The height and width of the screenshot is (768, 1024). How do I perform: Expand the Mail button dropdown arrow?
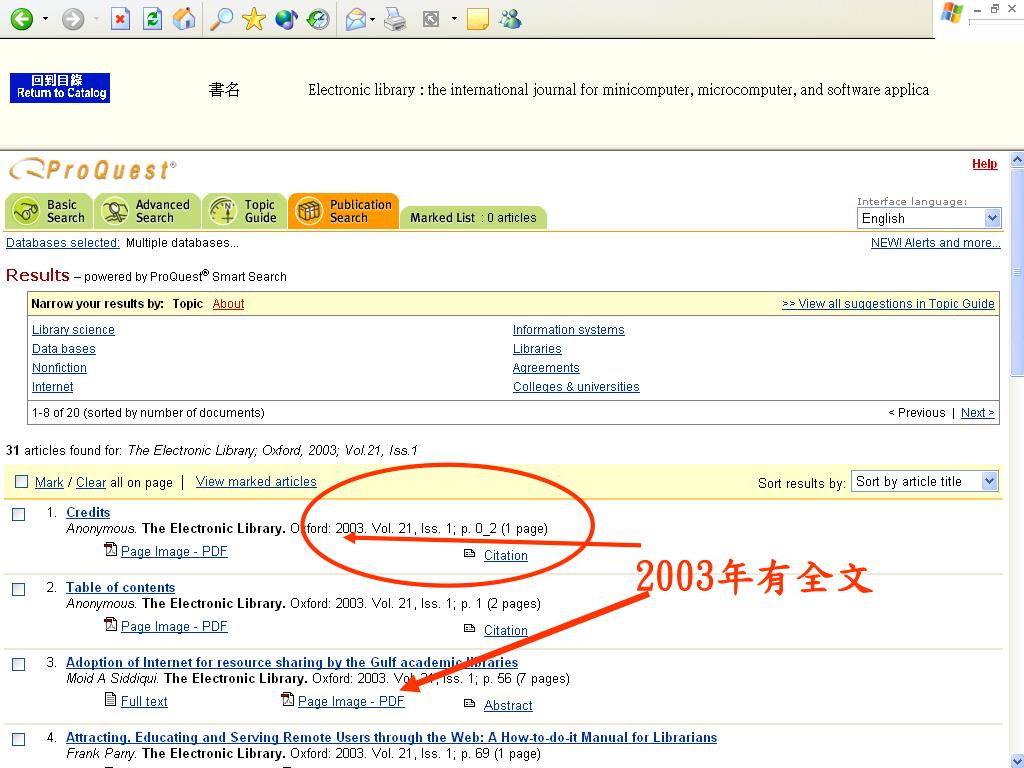point(372,19)
